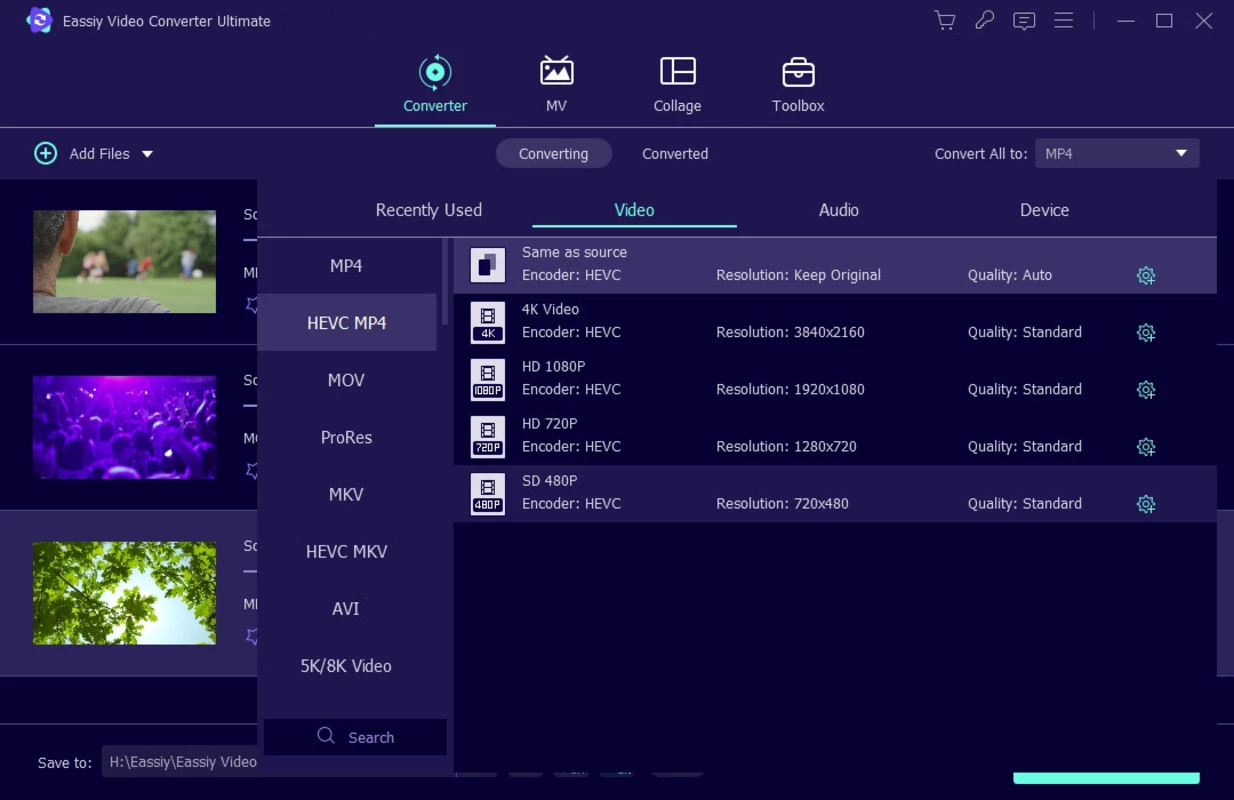Switch to the Toolbox section
Image resolution: width=1234 pixels, height=800 pixels.
point(798,85)
